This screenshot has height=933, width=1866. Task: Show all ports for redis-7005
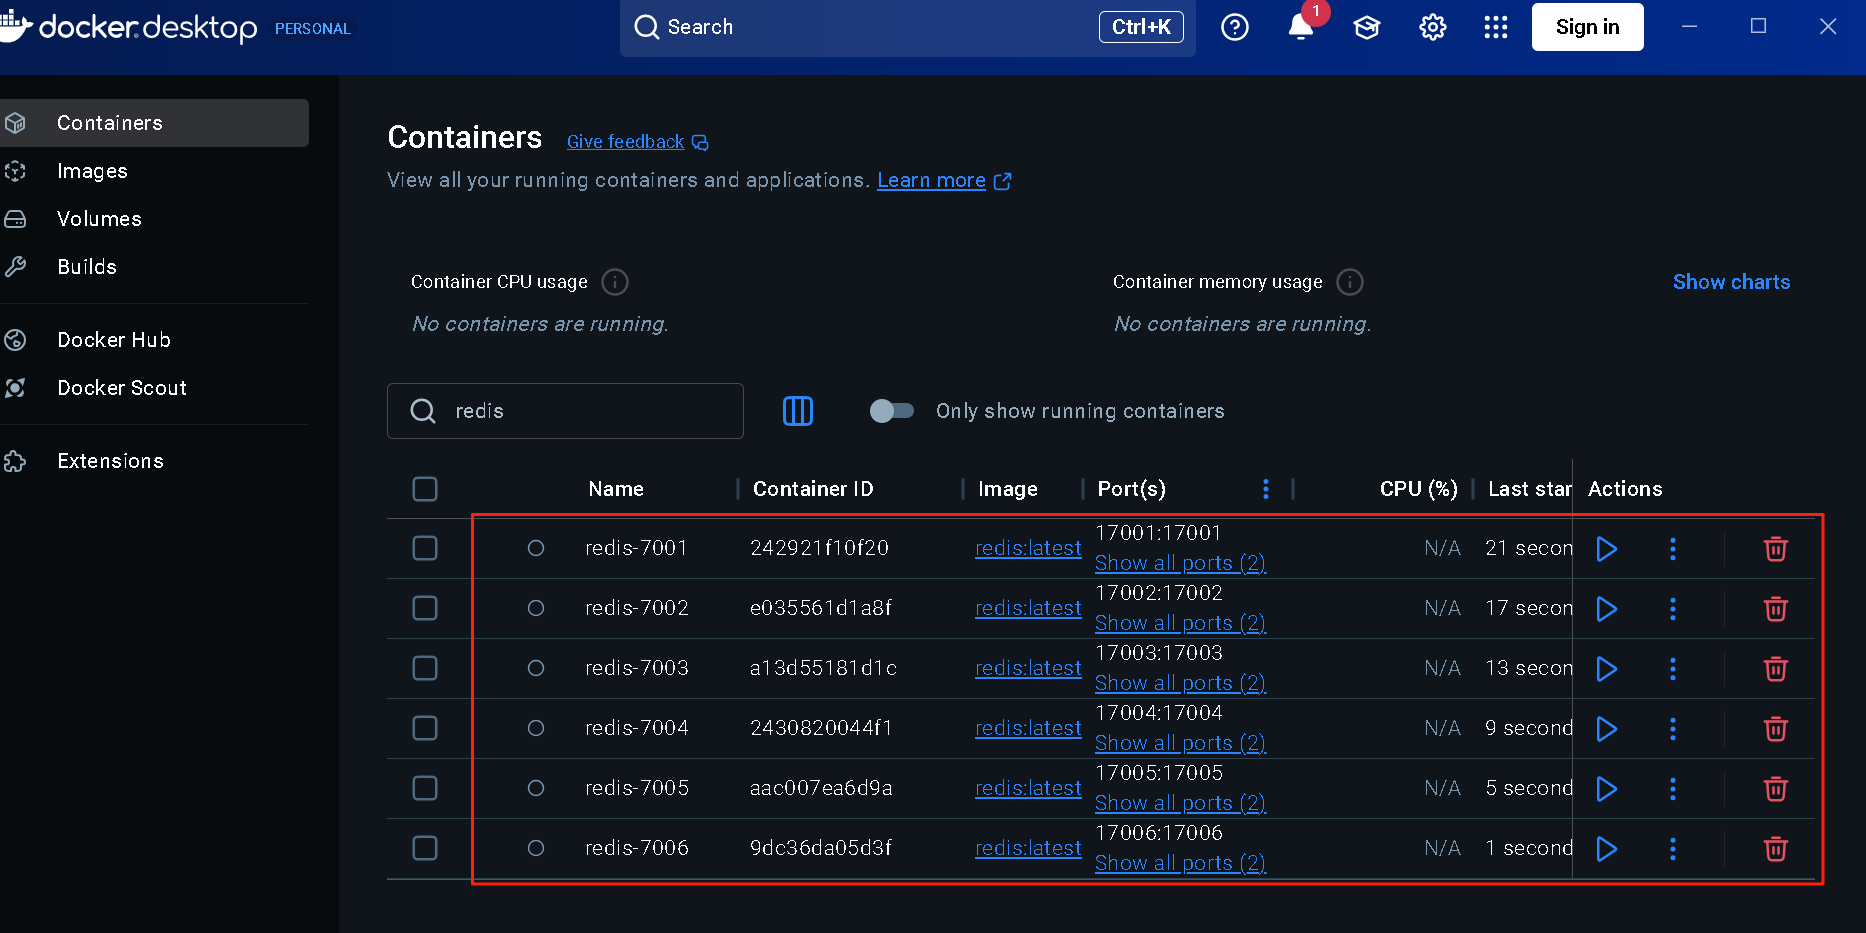pyautogui.click(x=1180, y=803)
